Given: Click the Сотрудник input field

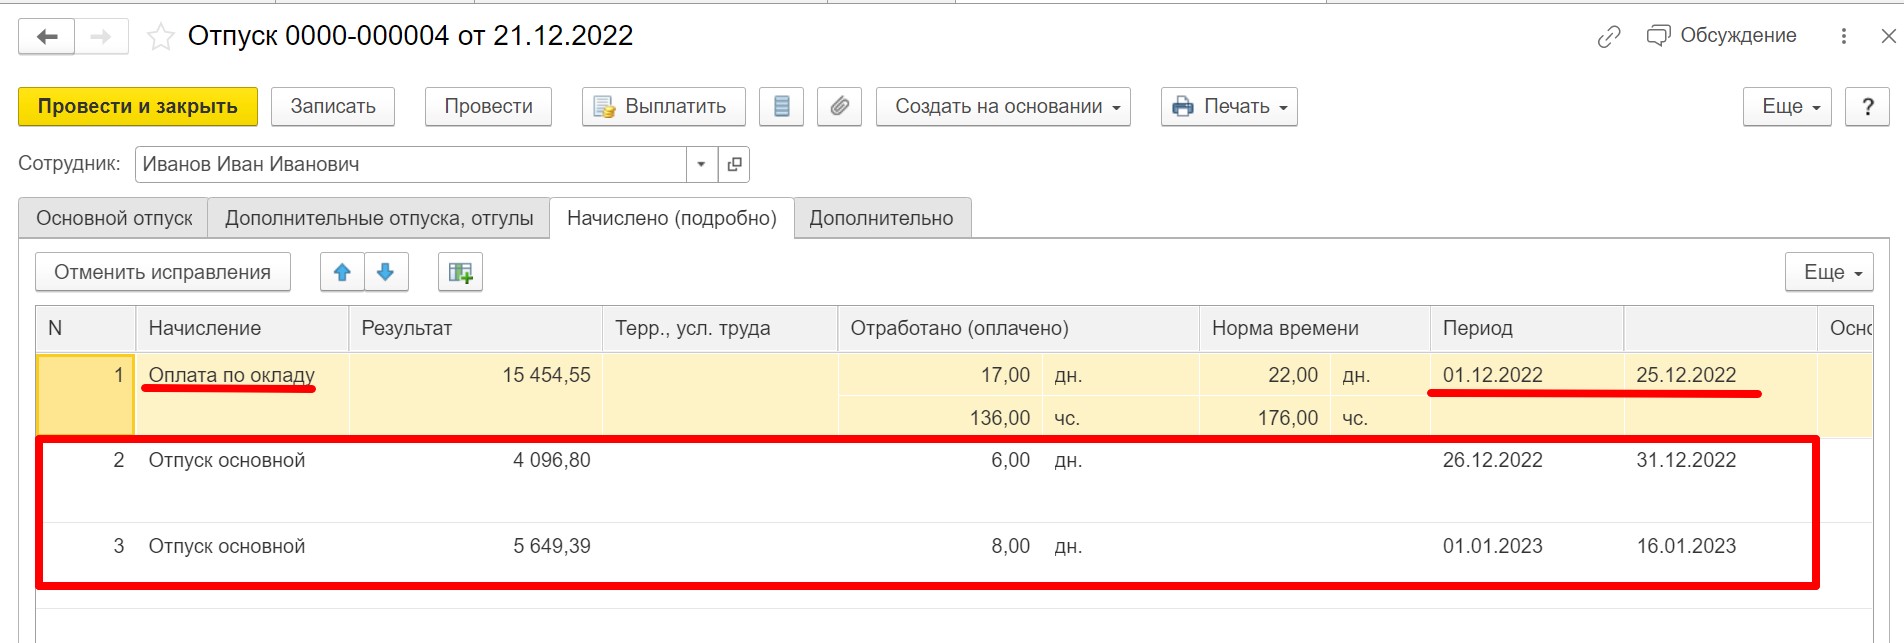Looking at the screenshot, I should (x=410, y=164).
